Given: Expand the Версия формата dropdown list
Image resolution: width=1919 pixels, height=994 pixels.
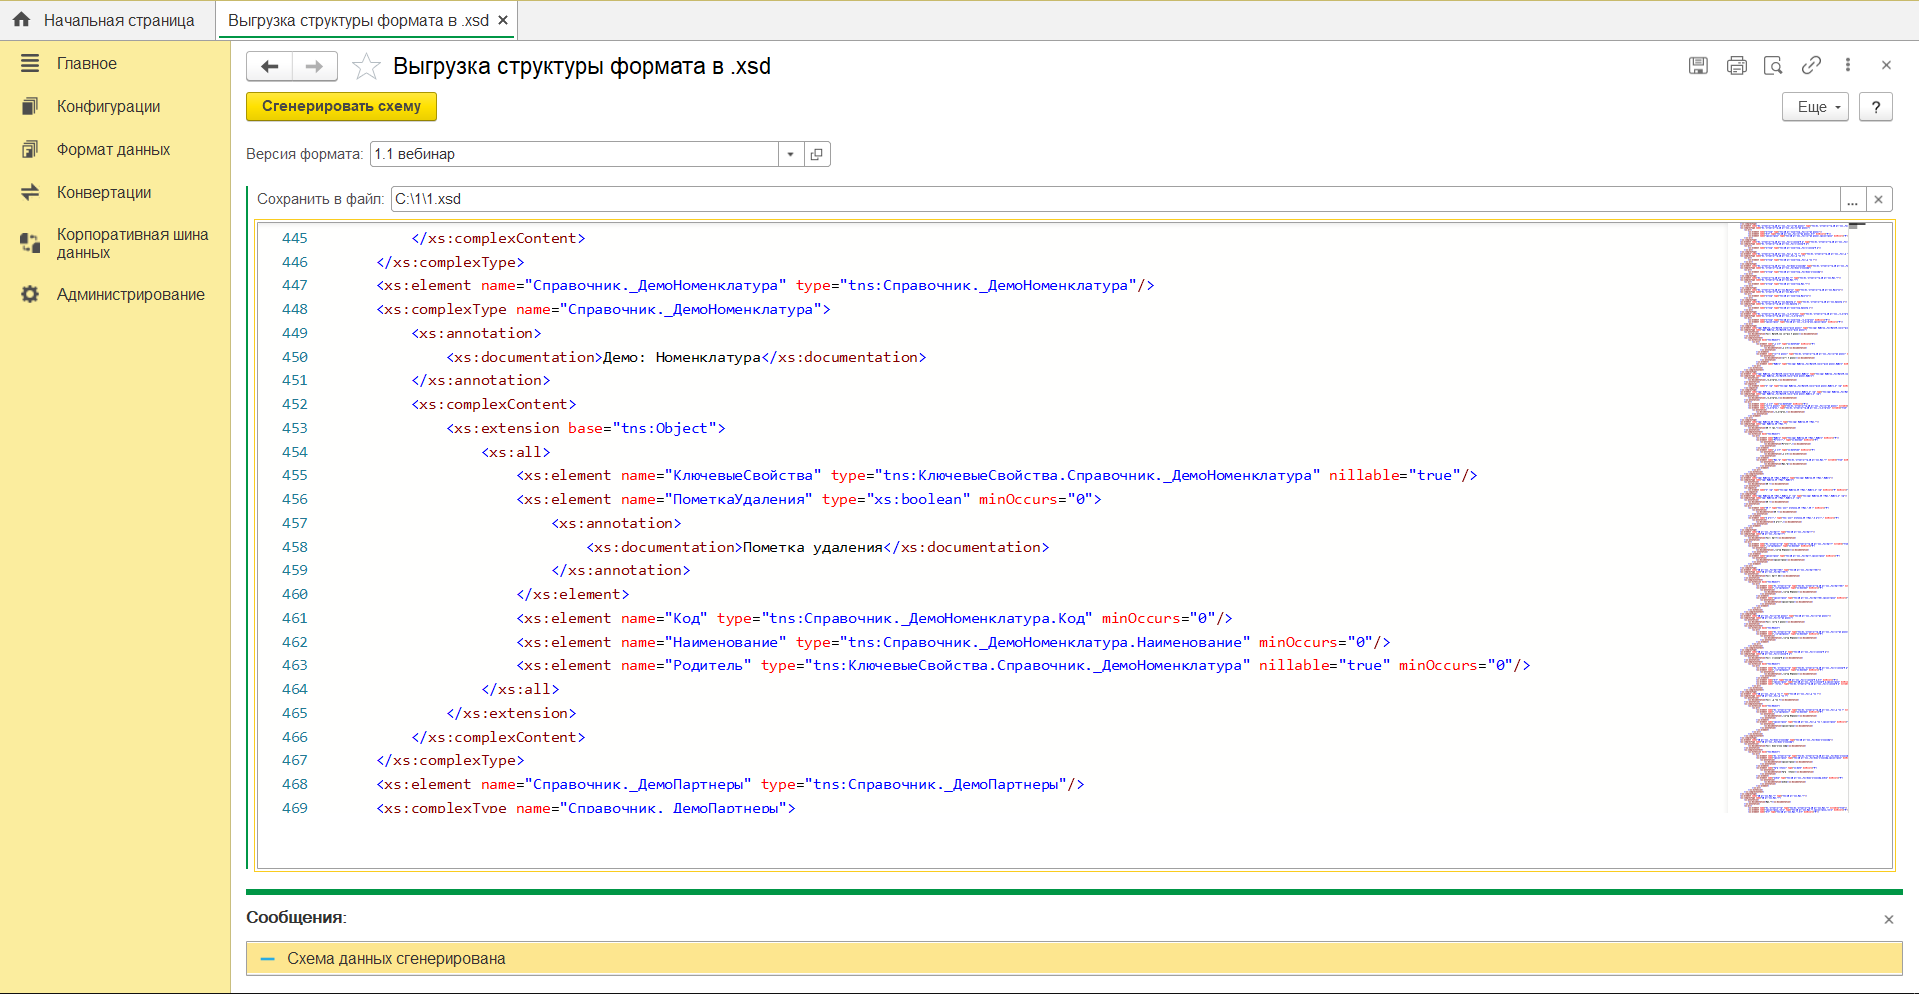Looking at the screenshot, I should pyautogui.click(x=790, y=154).
